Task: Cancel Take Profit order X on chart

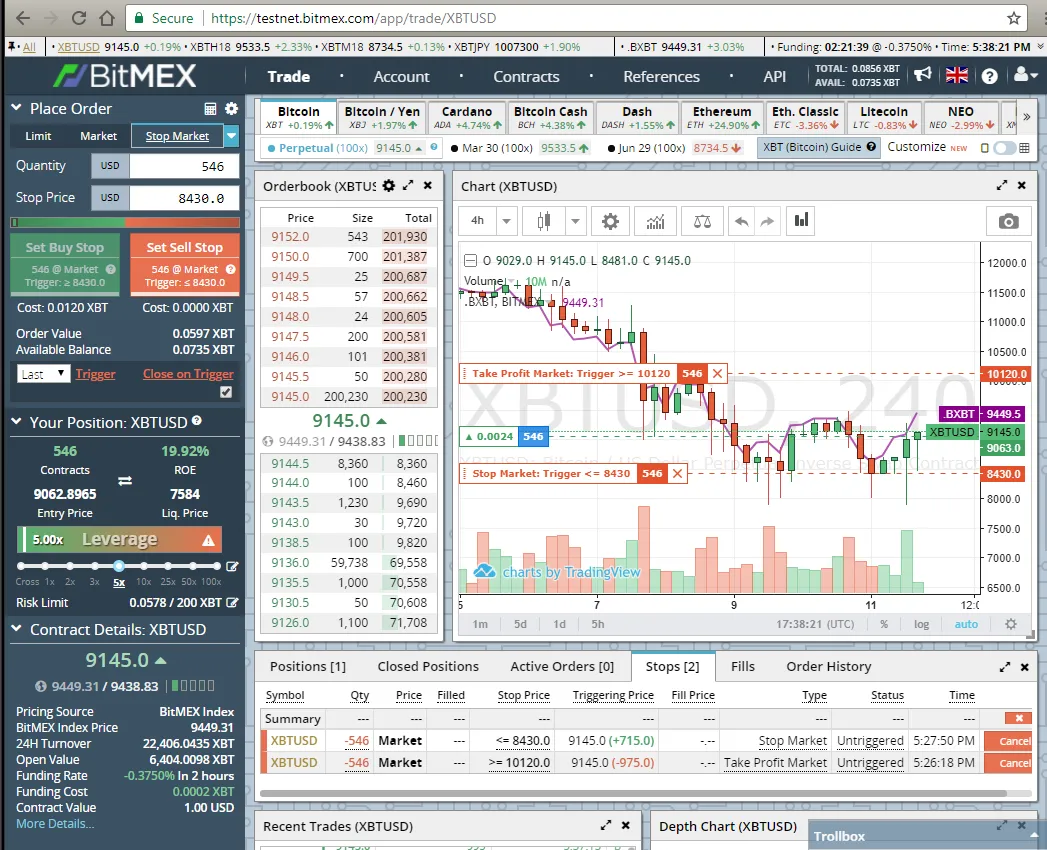Action: click(717, 373)
